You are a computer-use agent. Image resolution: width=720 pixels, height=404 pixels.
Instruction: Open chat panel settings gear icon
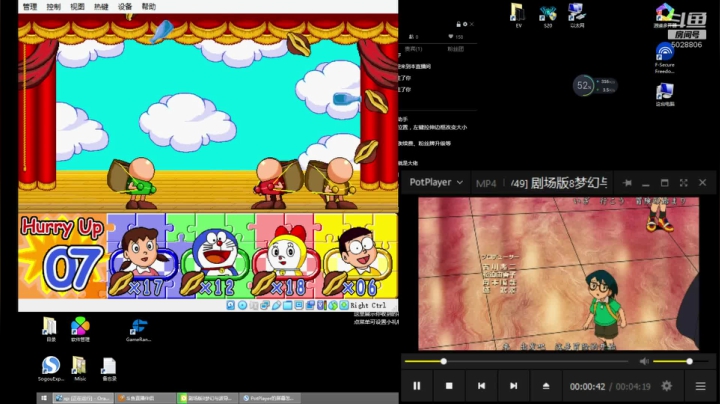(x=465, y=24)
